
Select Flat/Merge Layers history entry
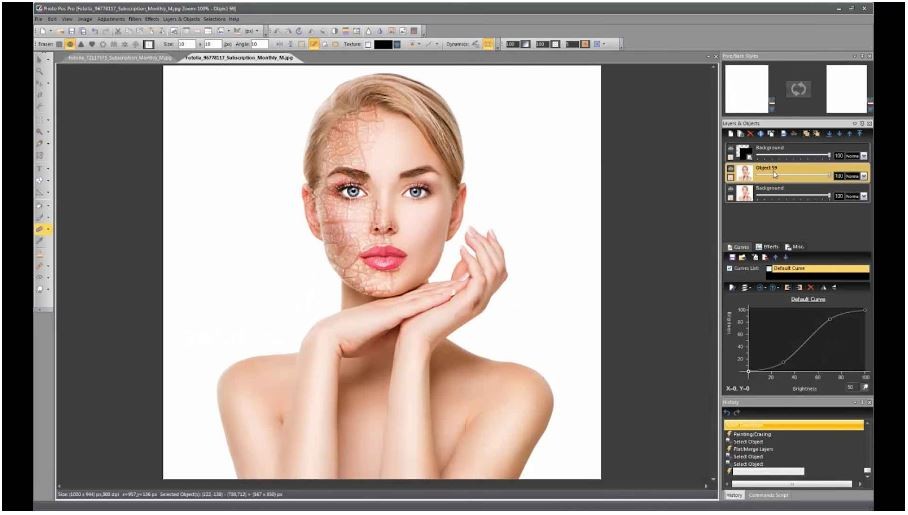[x=752, y=449]
